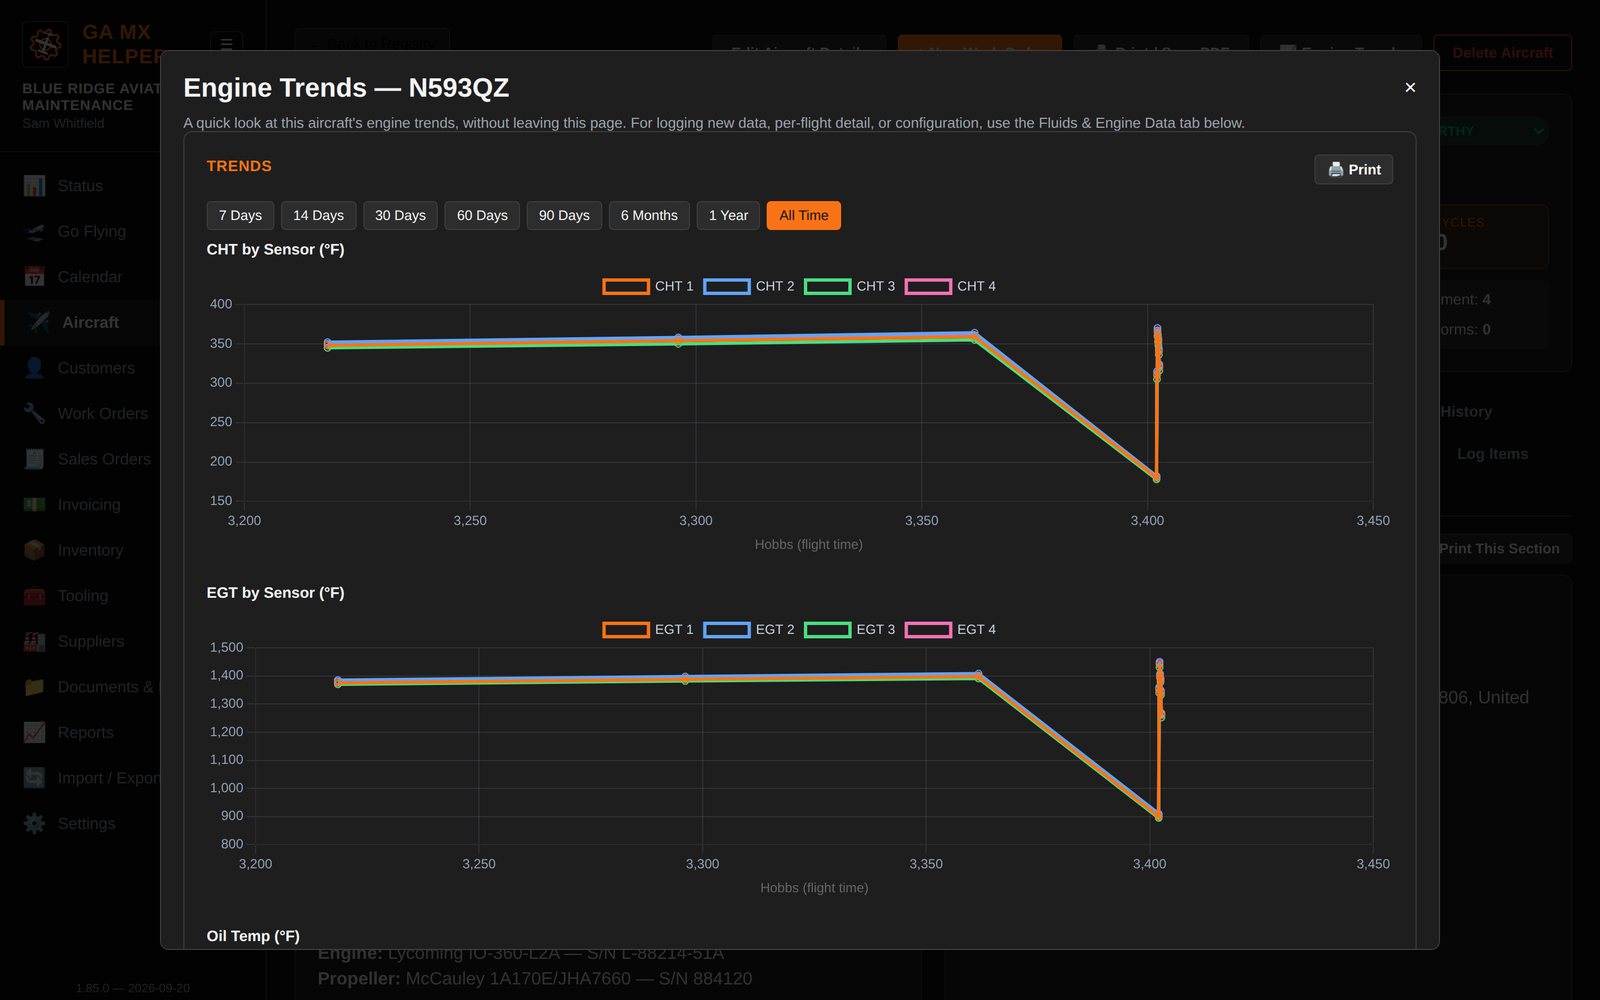The image size is (1600, 1000).
Task: Open the Status sidebar icon
Action: pos(35,186)
